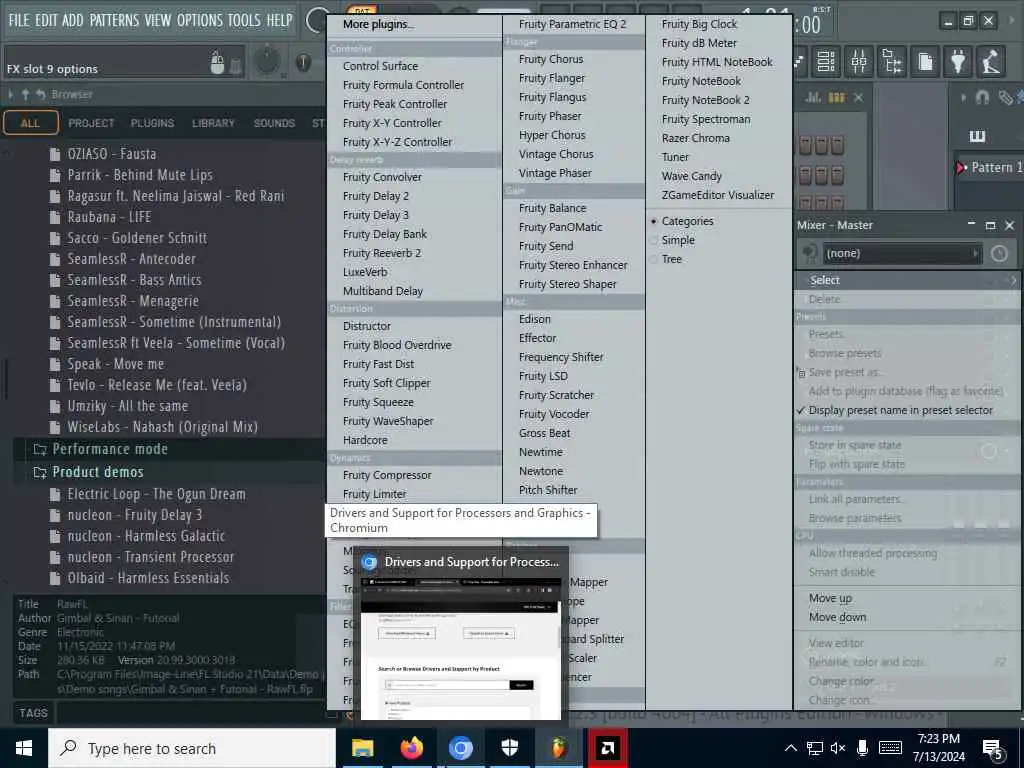
Task: Choose Fruity Soft Clipper plugin
Action: coord(387,383)
